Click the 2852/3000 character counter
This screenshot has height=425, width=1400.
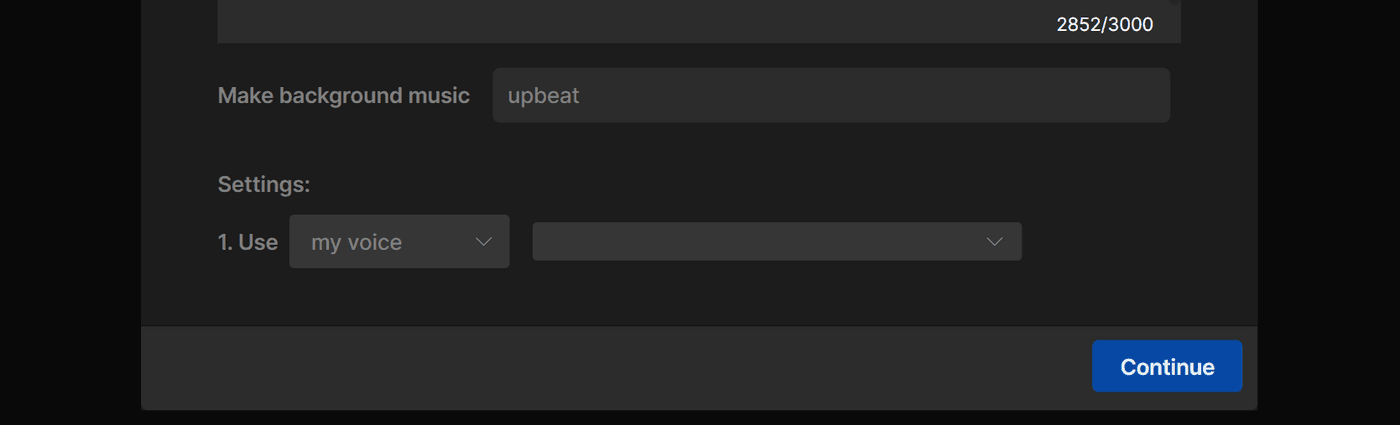1104,25
